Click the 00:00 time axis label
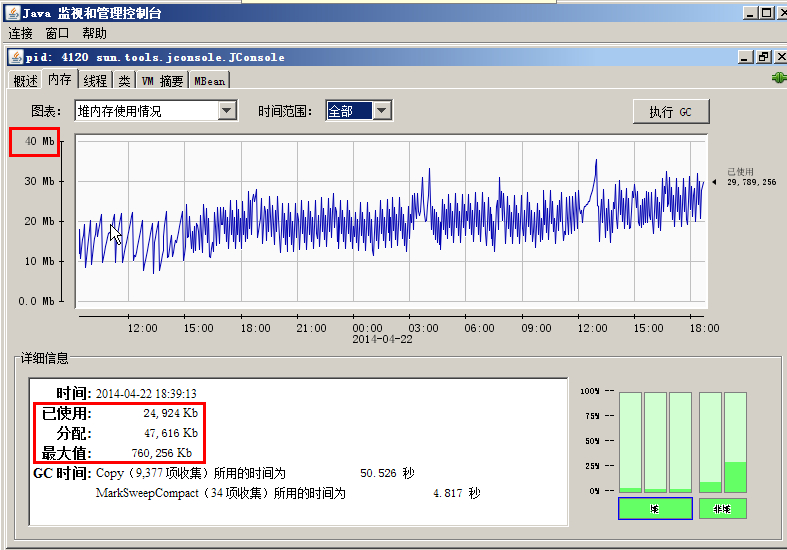The height and width of the screenshot is (550, 787). 367,328
